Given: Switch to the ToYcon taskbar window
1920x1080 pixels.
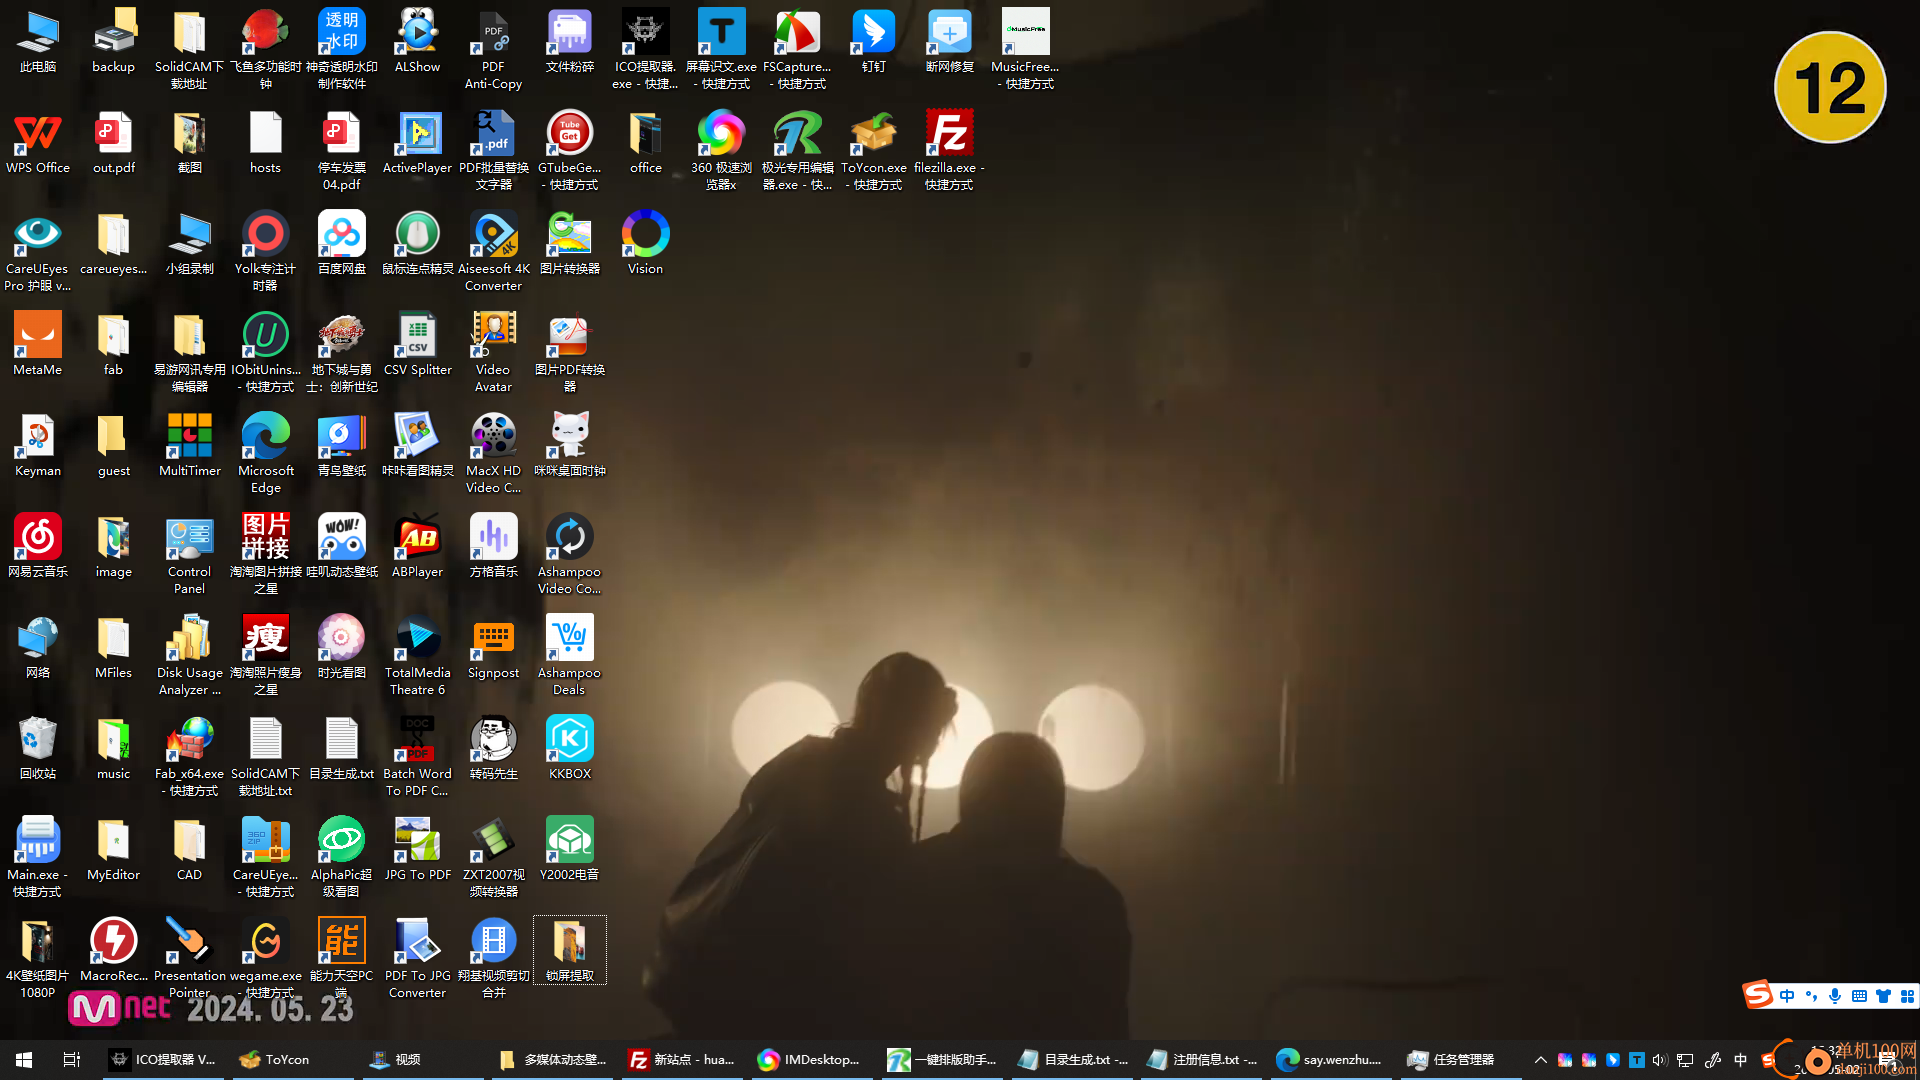Looking at the screenshot, I should (x=294, y=1059).
